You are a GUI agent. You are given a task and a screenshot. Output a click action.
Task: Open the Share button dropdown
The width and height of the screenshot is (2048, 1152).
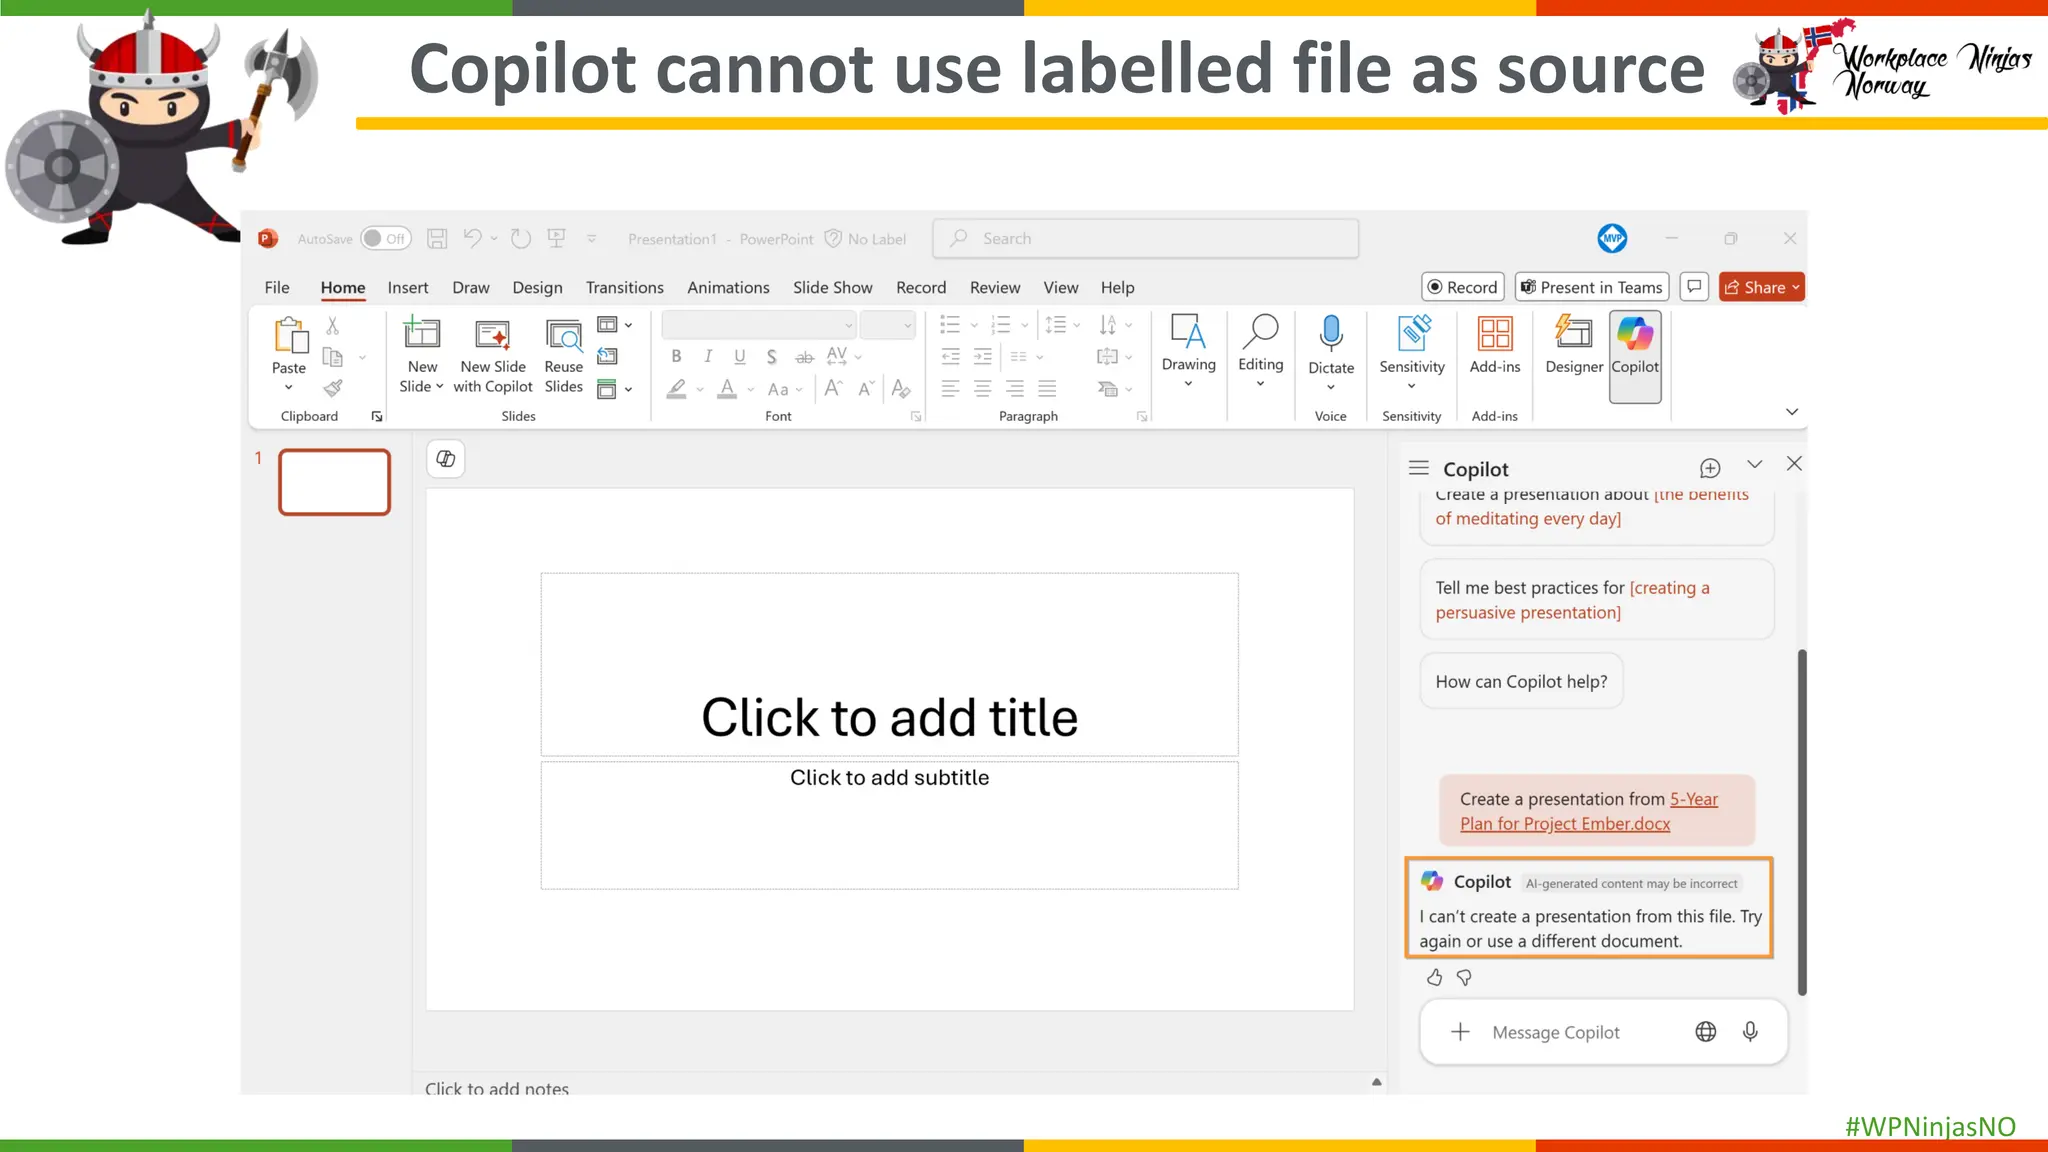tap(1796, 288)
